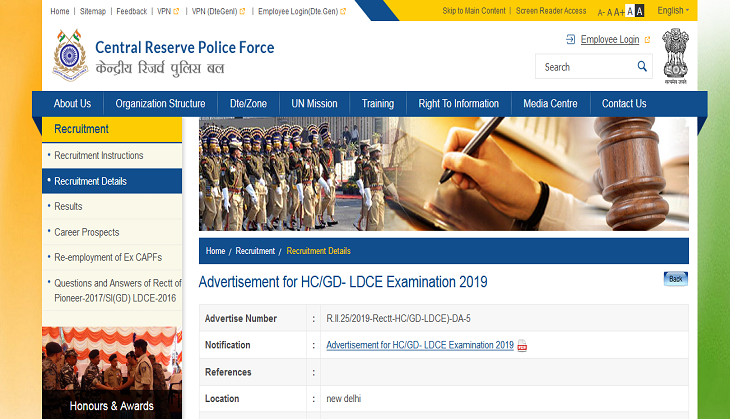Open Screen Reader Access link
The height and width of the screenshot is (419, 730).
(551, 11)
